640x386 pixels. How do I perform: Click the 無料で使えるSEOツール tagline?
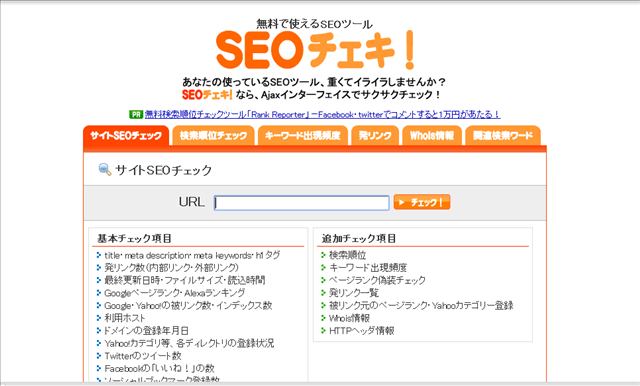pos(315,24)
